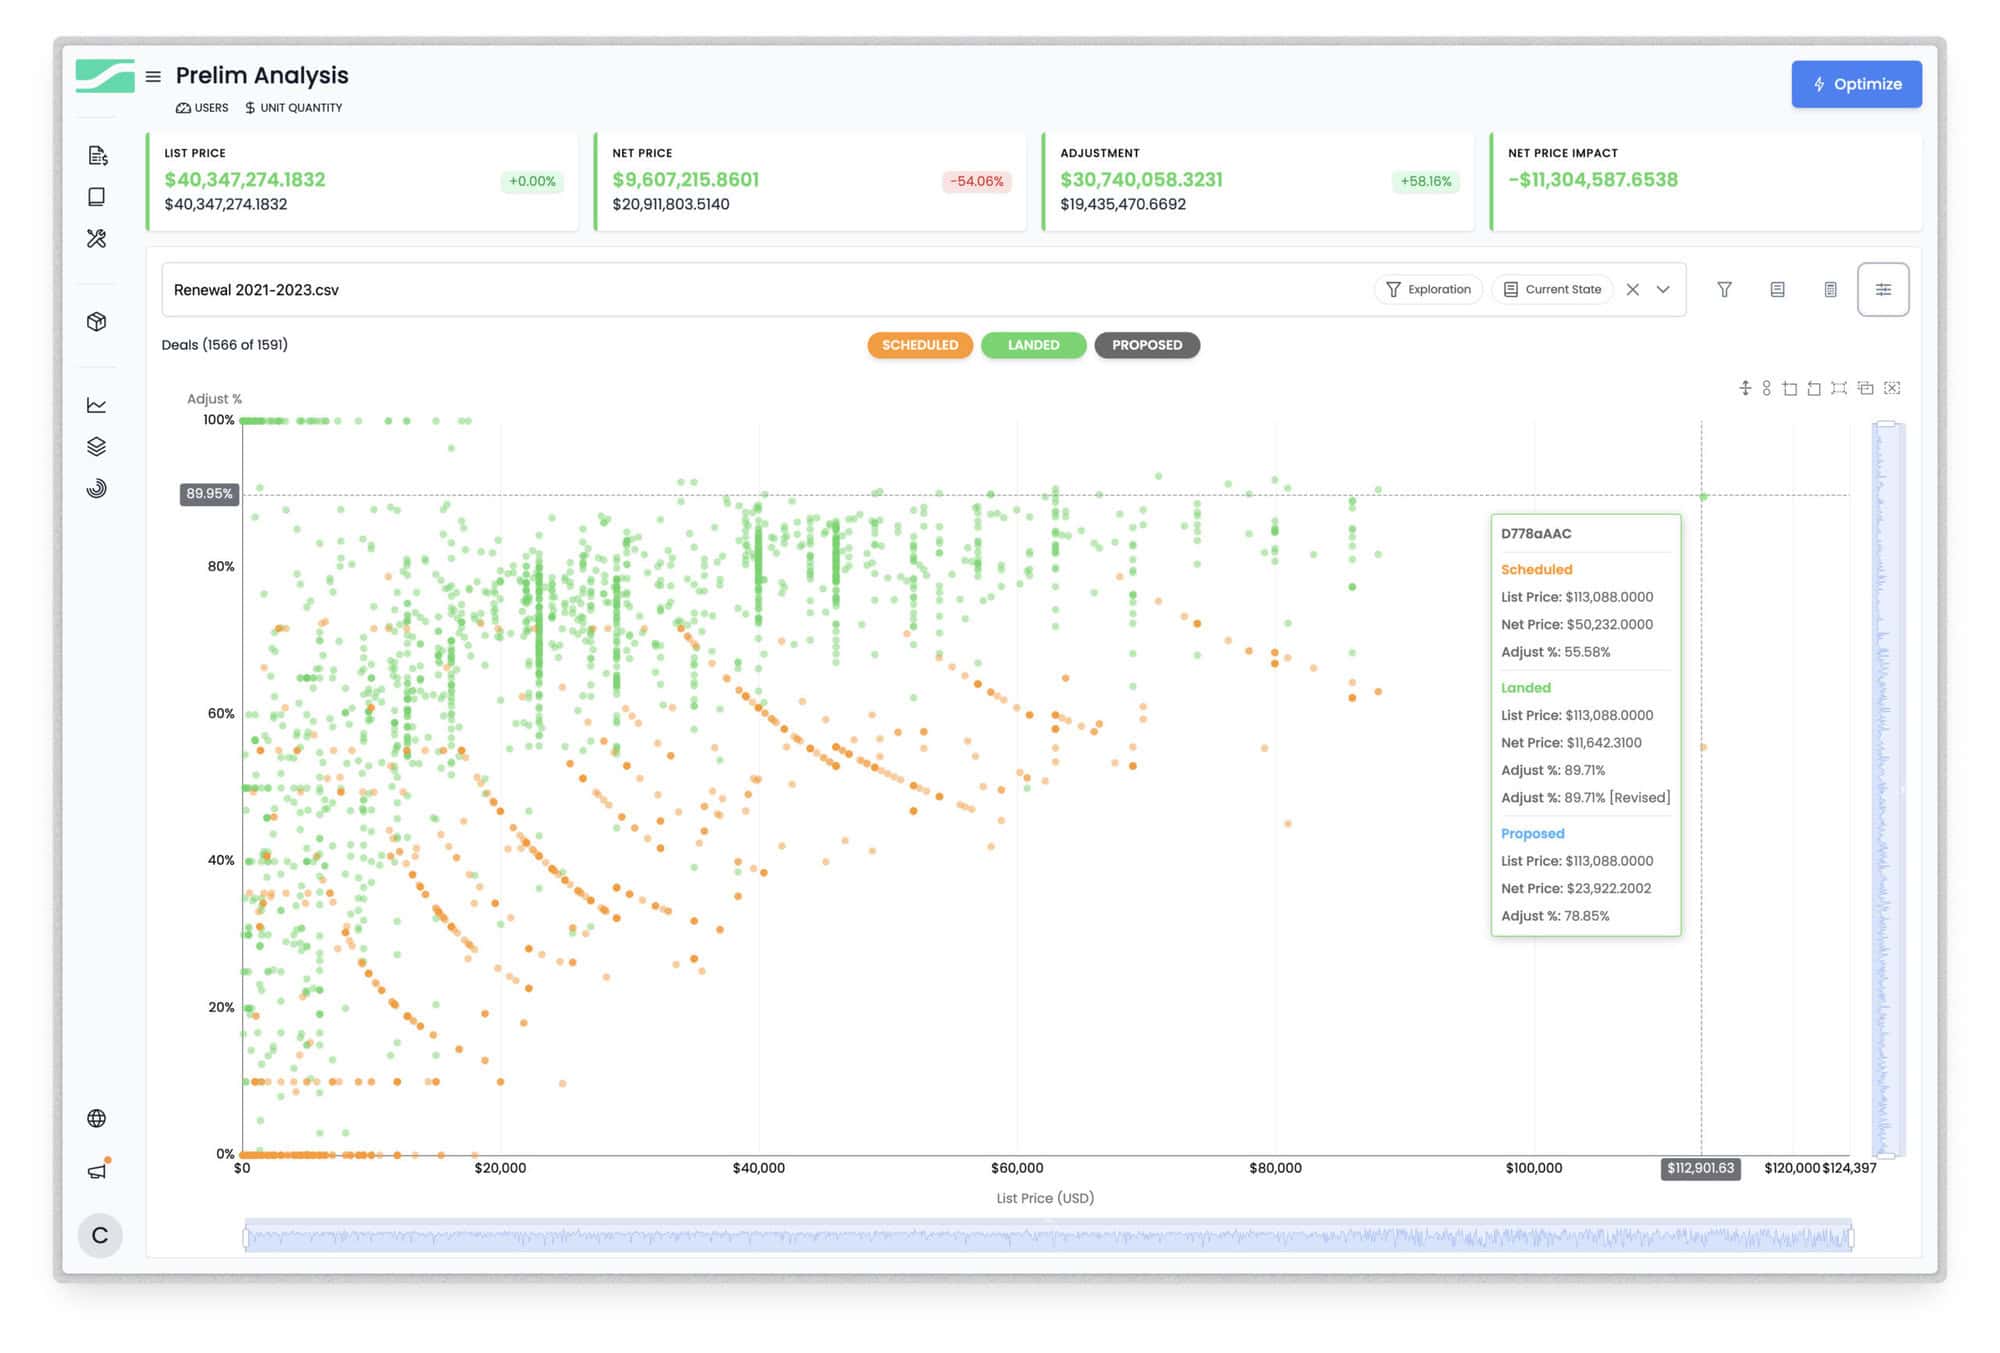2000x1353 pixels.
Task: Click 'Net Price: $23,922.2002' tooltip line
Action: pos(1576,888)
